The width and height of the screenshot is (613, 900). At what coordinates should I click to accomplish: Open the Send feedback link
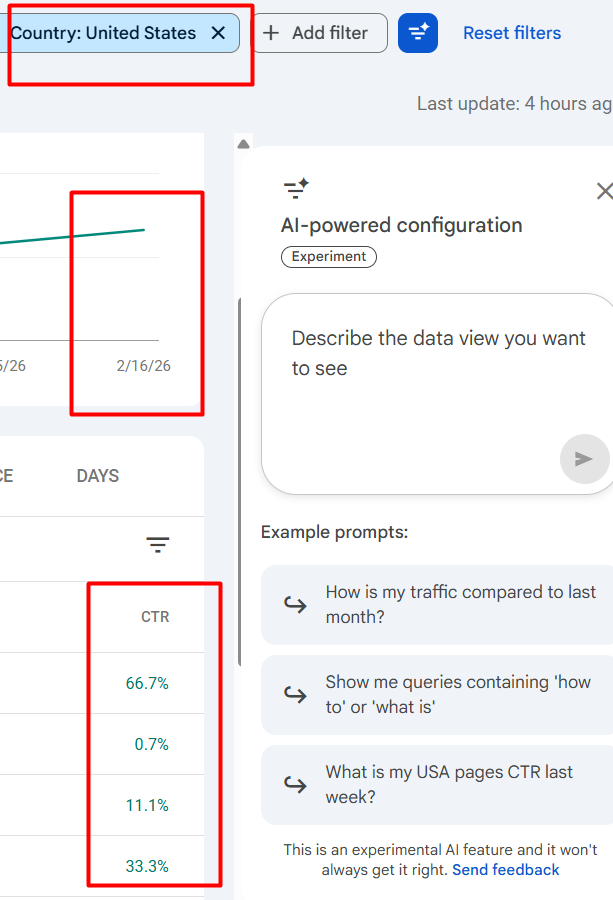point(506,870)
